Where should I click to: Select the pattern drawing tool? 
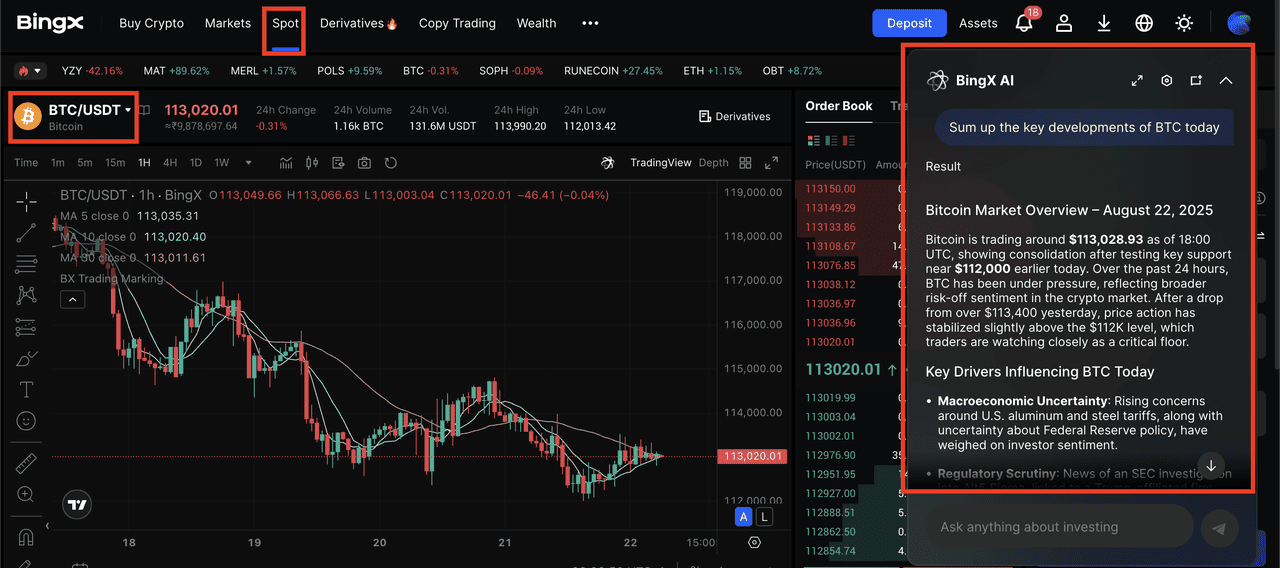(x=27, y=296)
